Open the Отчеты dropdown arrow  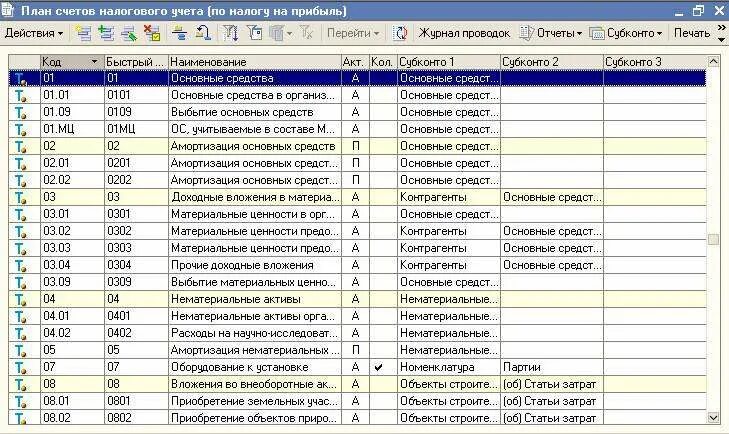pyautogui.click(x=579, y=33)
